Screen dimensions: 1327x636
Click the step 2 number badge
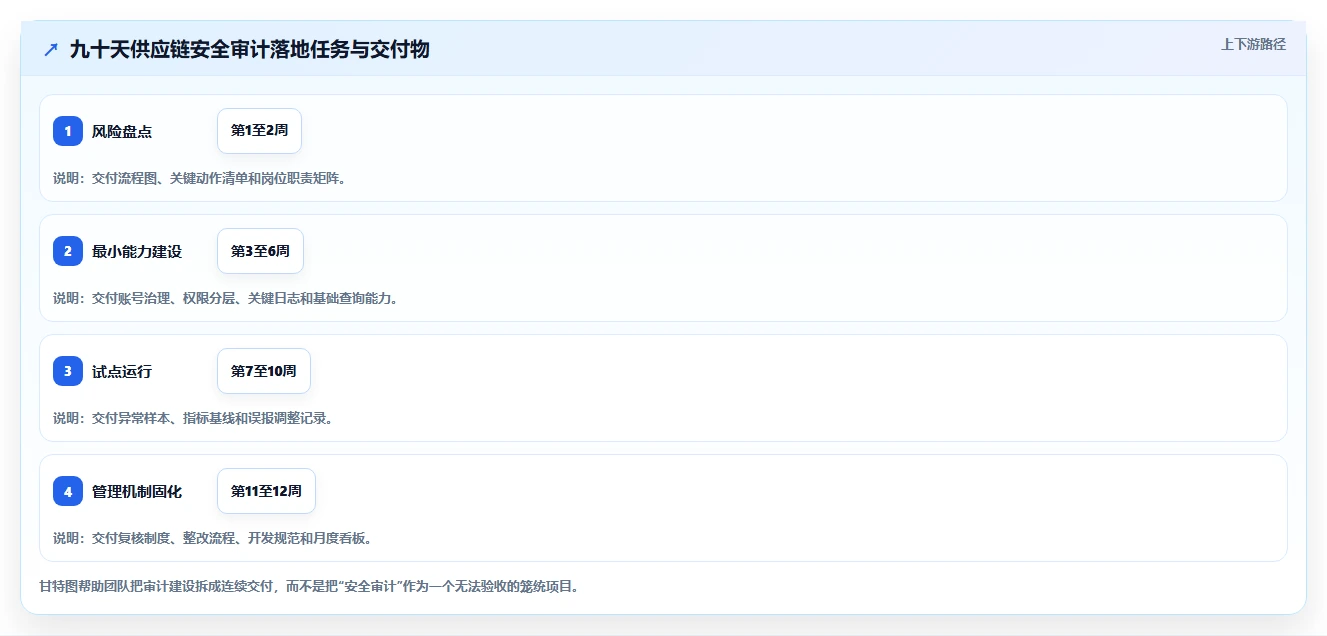68,251
